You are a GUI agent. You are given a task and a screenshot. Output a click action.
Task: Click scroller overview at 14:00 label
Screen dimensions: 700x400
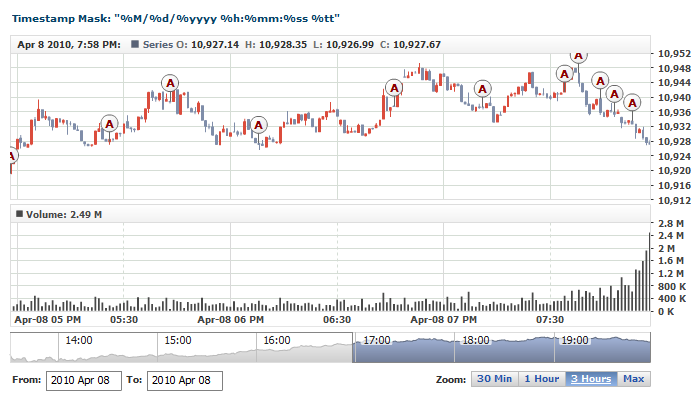pos(78,341)
